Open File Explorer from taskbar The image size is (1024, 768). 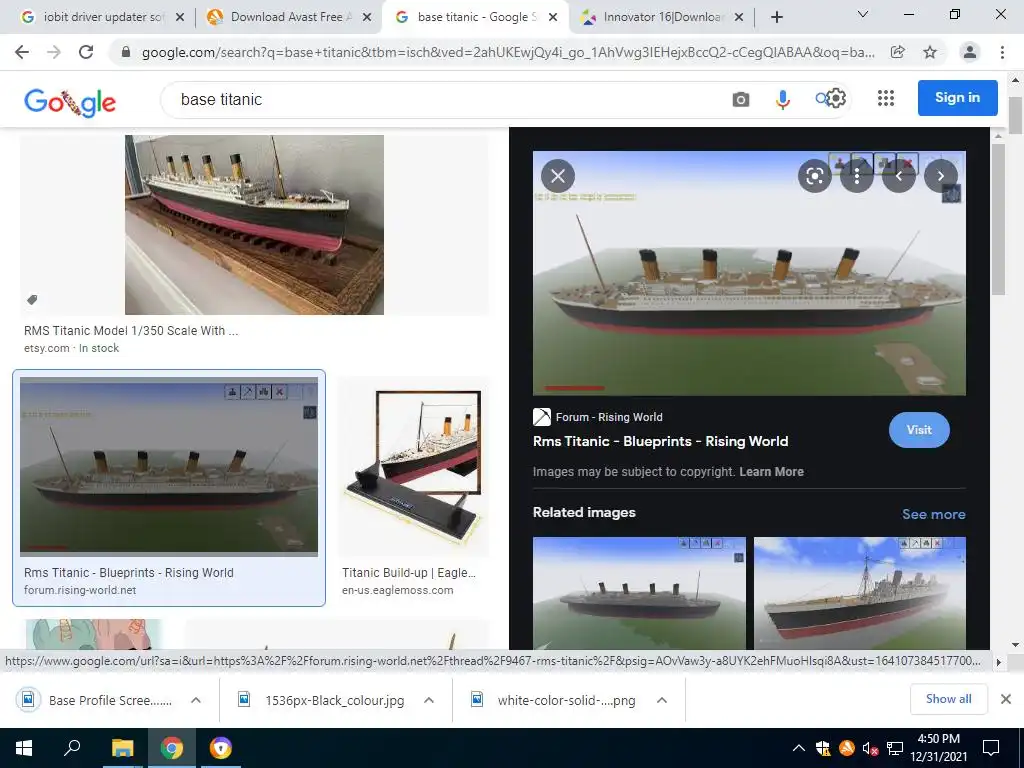pos(122,748)
